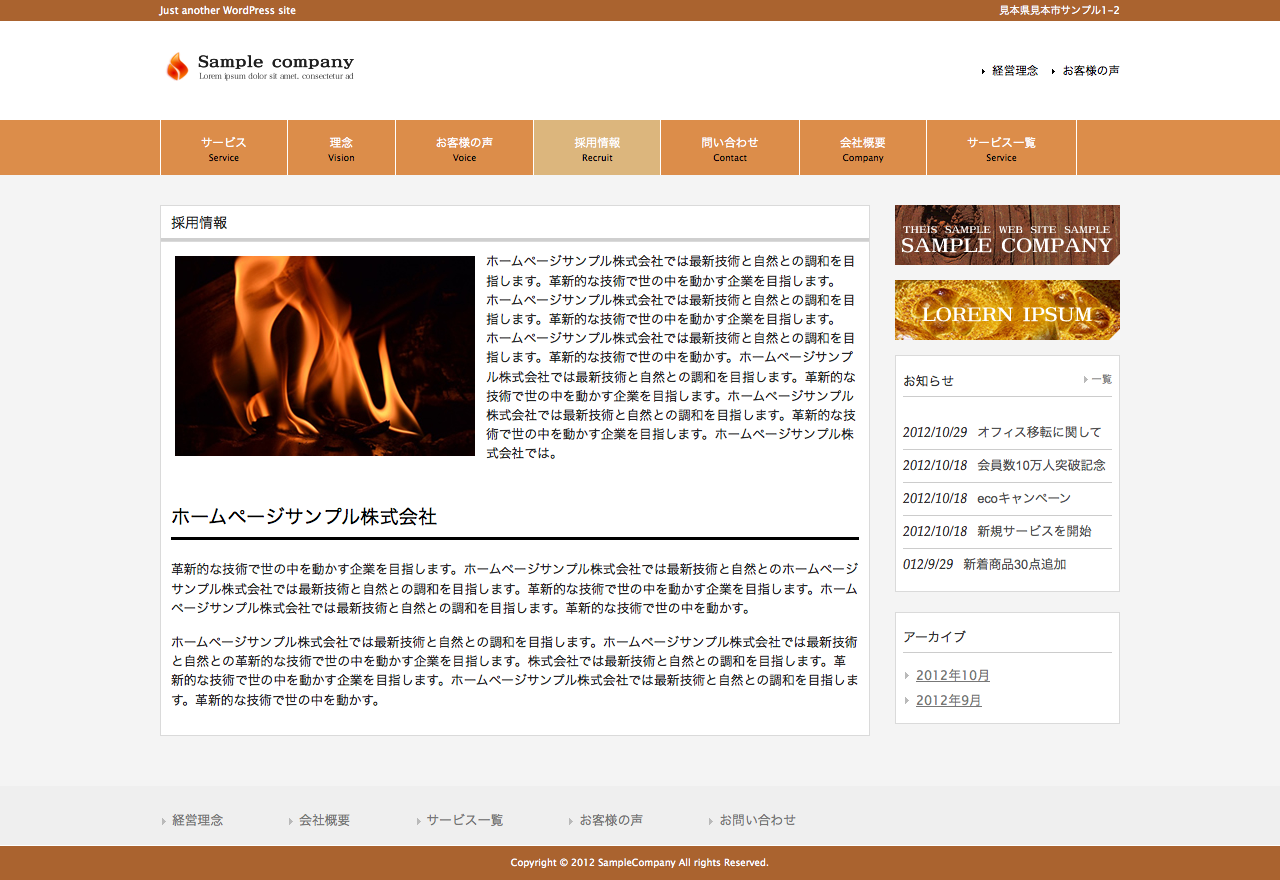Click the 採用情報 page heading

pos(199,222)
